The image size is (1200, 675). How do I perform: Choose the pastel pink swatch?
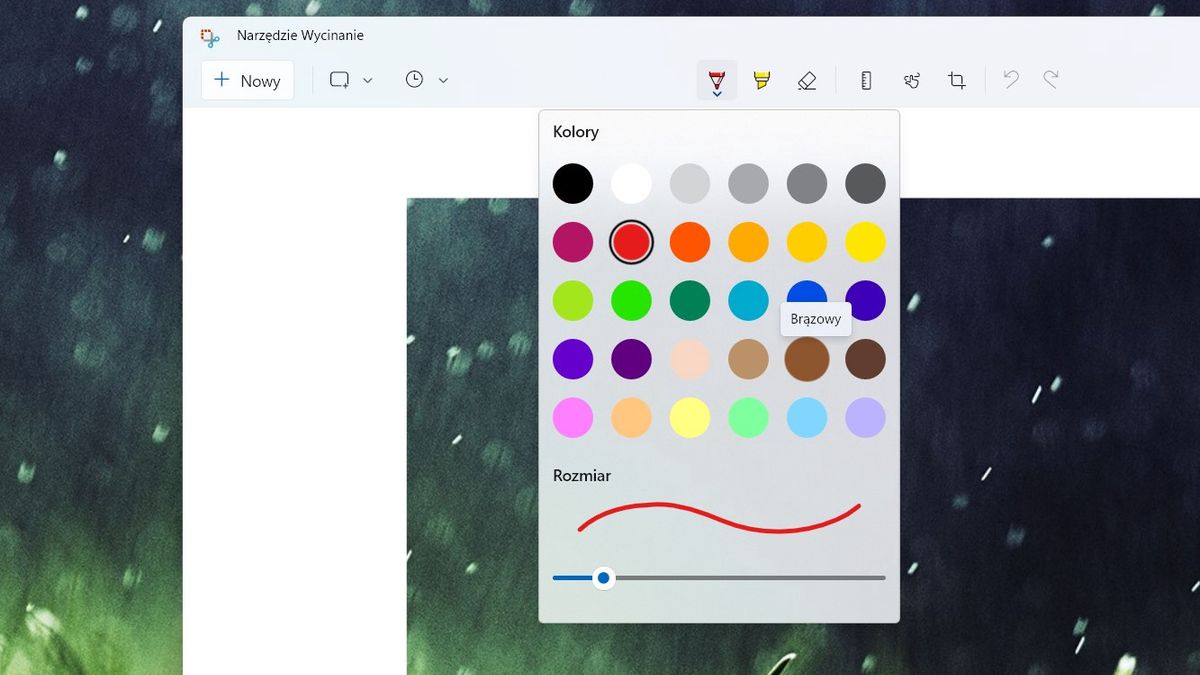tap(573, 417)
